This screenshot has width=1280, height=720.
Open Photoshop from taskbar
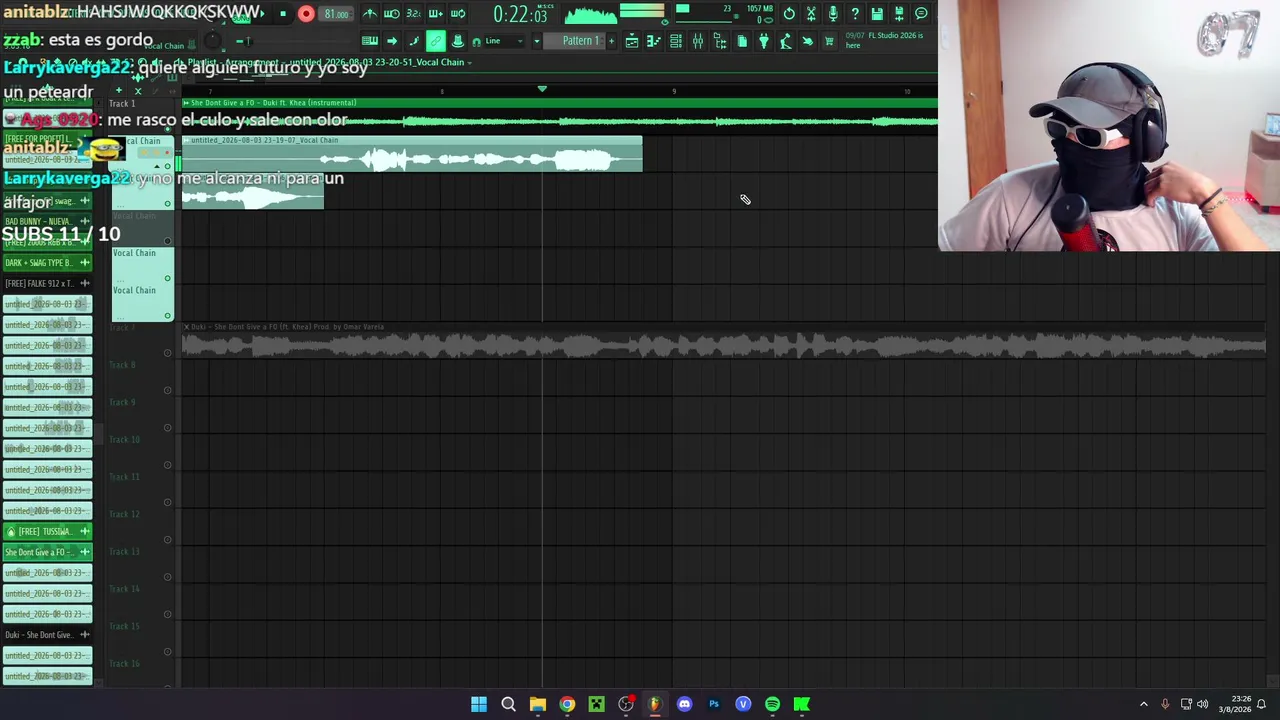[714, 704]
